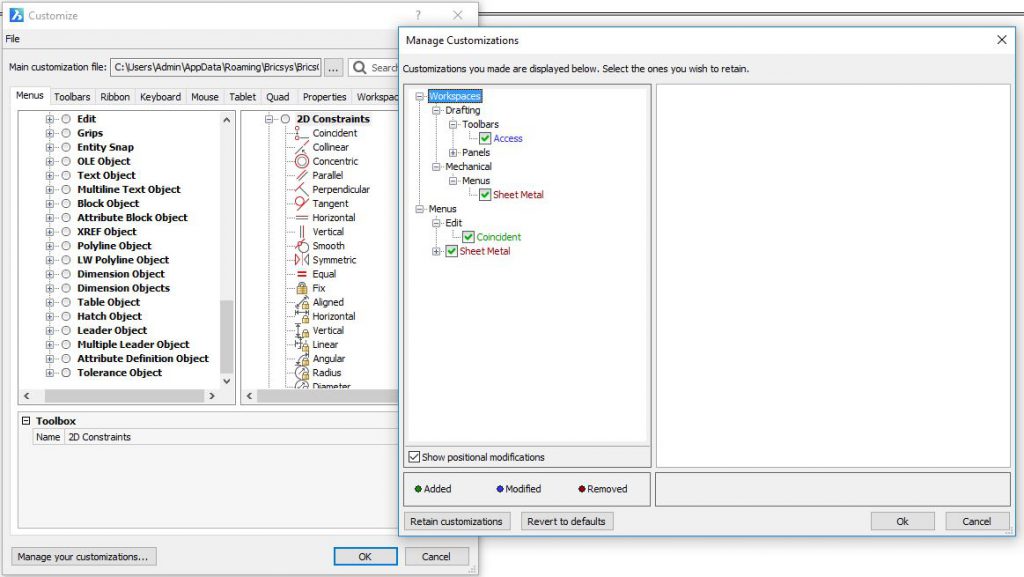Click the main customization file path field
Image resolution: width=1024 pixels, height=577 pixels.
point(216,67)
